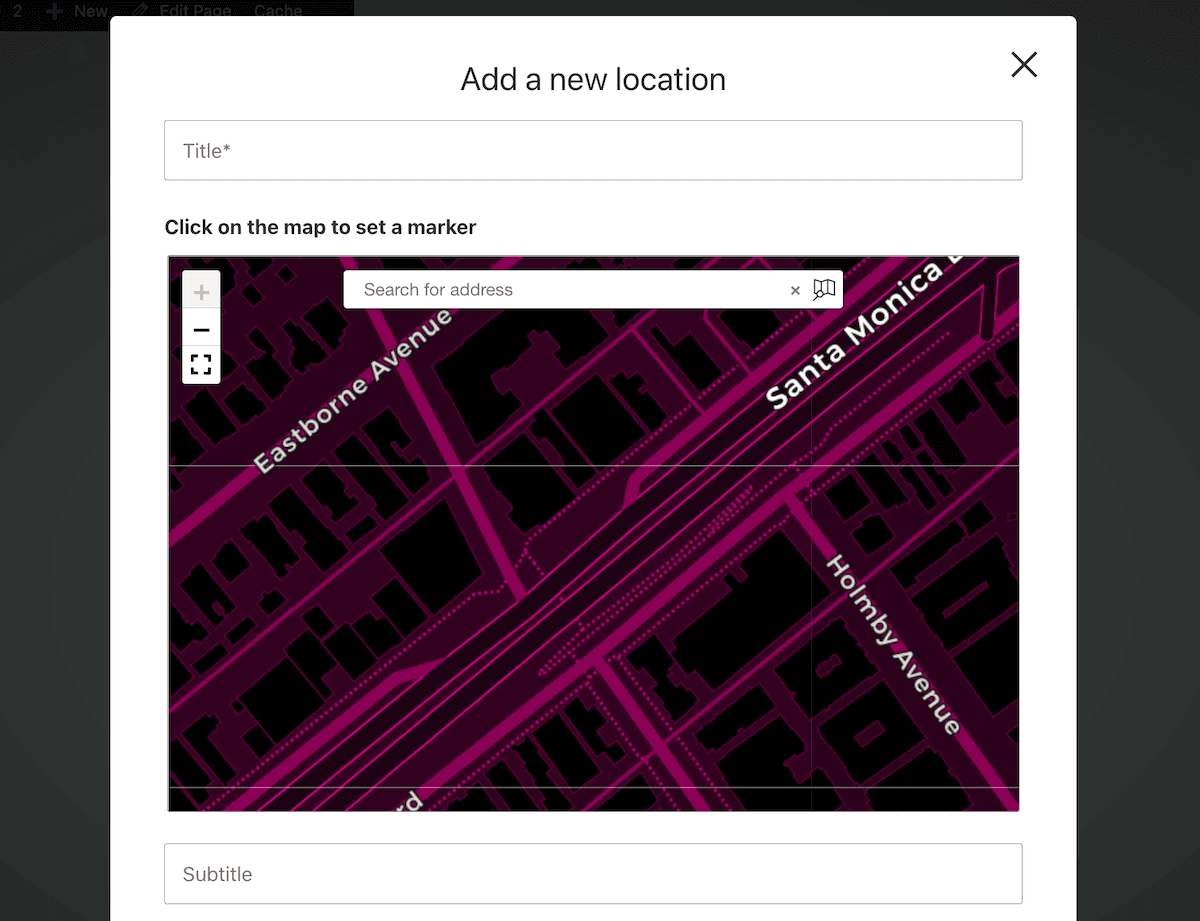
Task: Zoom in the map with plus button
Action: click(x=201, y=292)
